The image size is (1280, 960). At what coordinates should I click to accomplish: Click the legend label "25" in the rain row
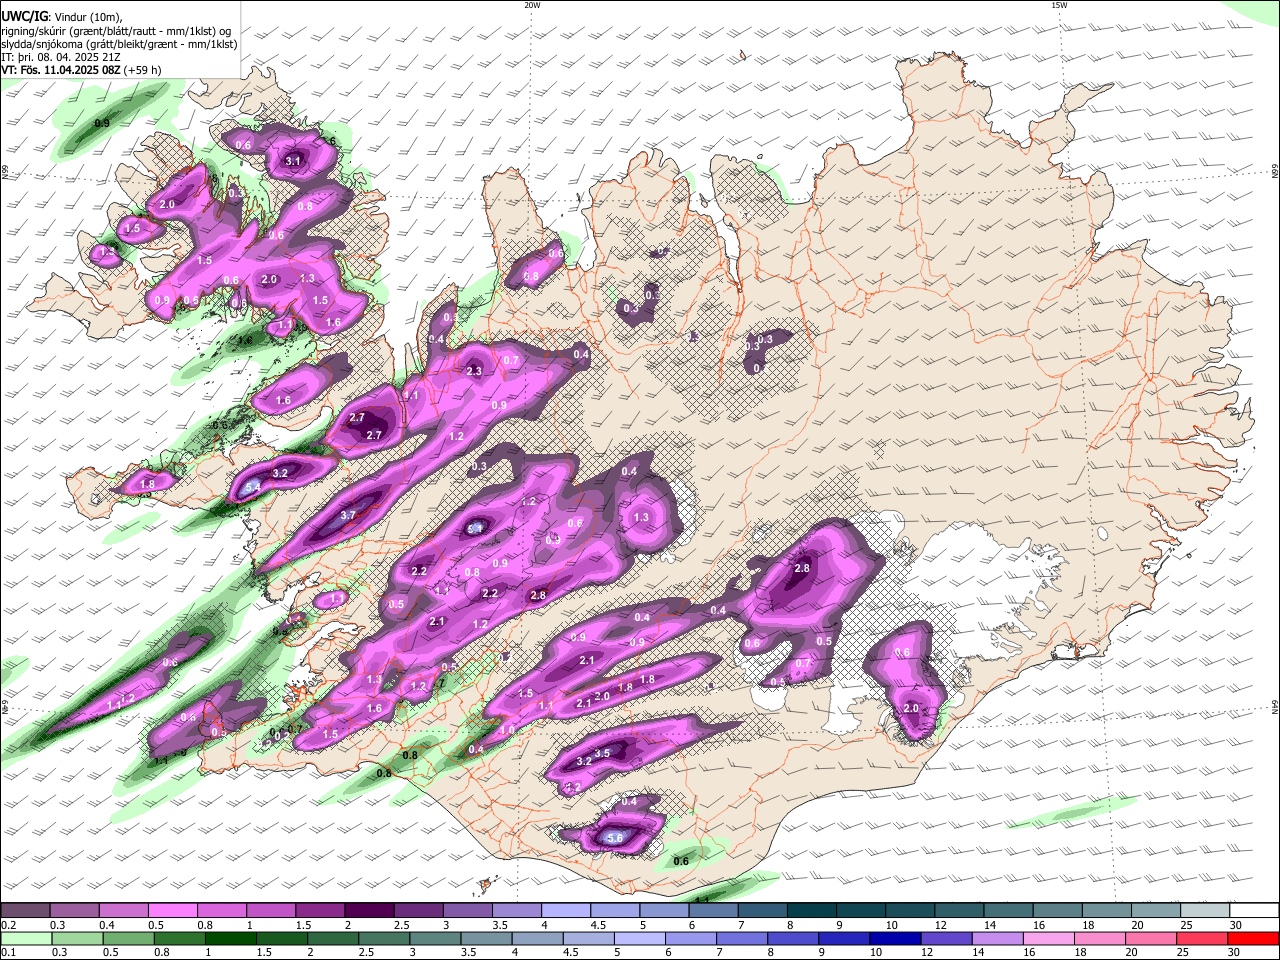(x=1183, y=953)
